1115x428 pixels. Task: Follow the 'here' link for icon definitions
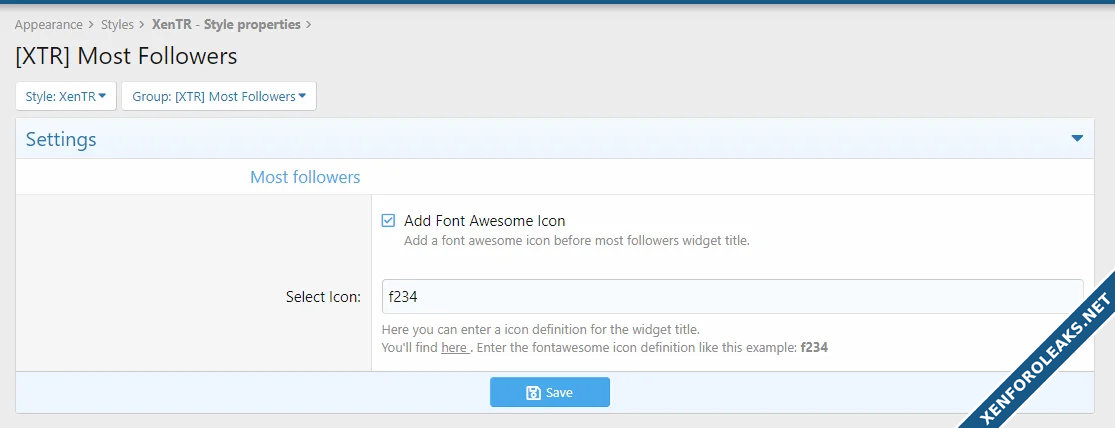click(x=454, y=348)
